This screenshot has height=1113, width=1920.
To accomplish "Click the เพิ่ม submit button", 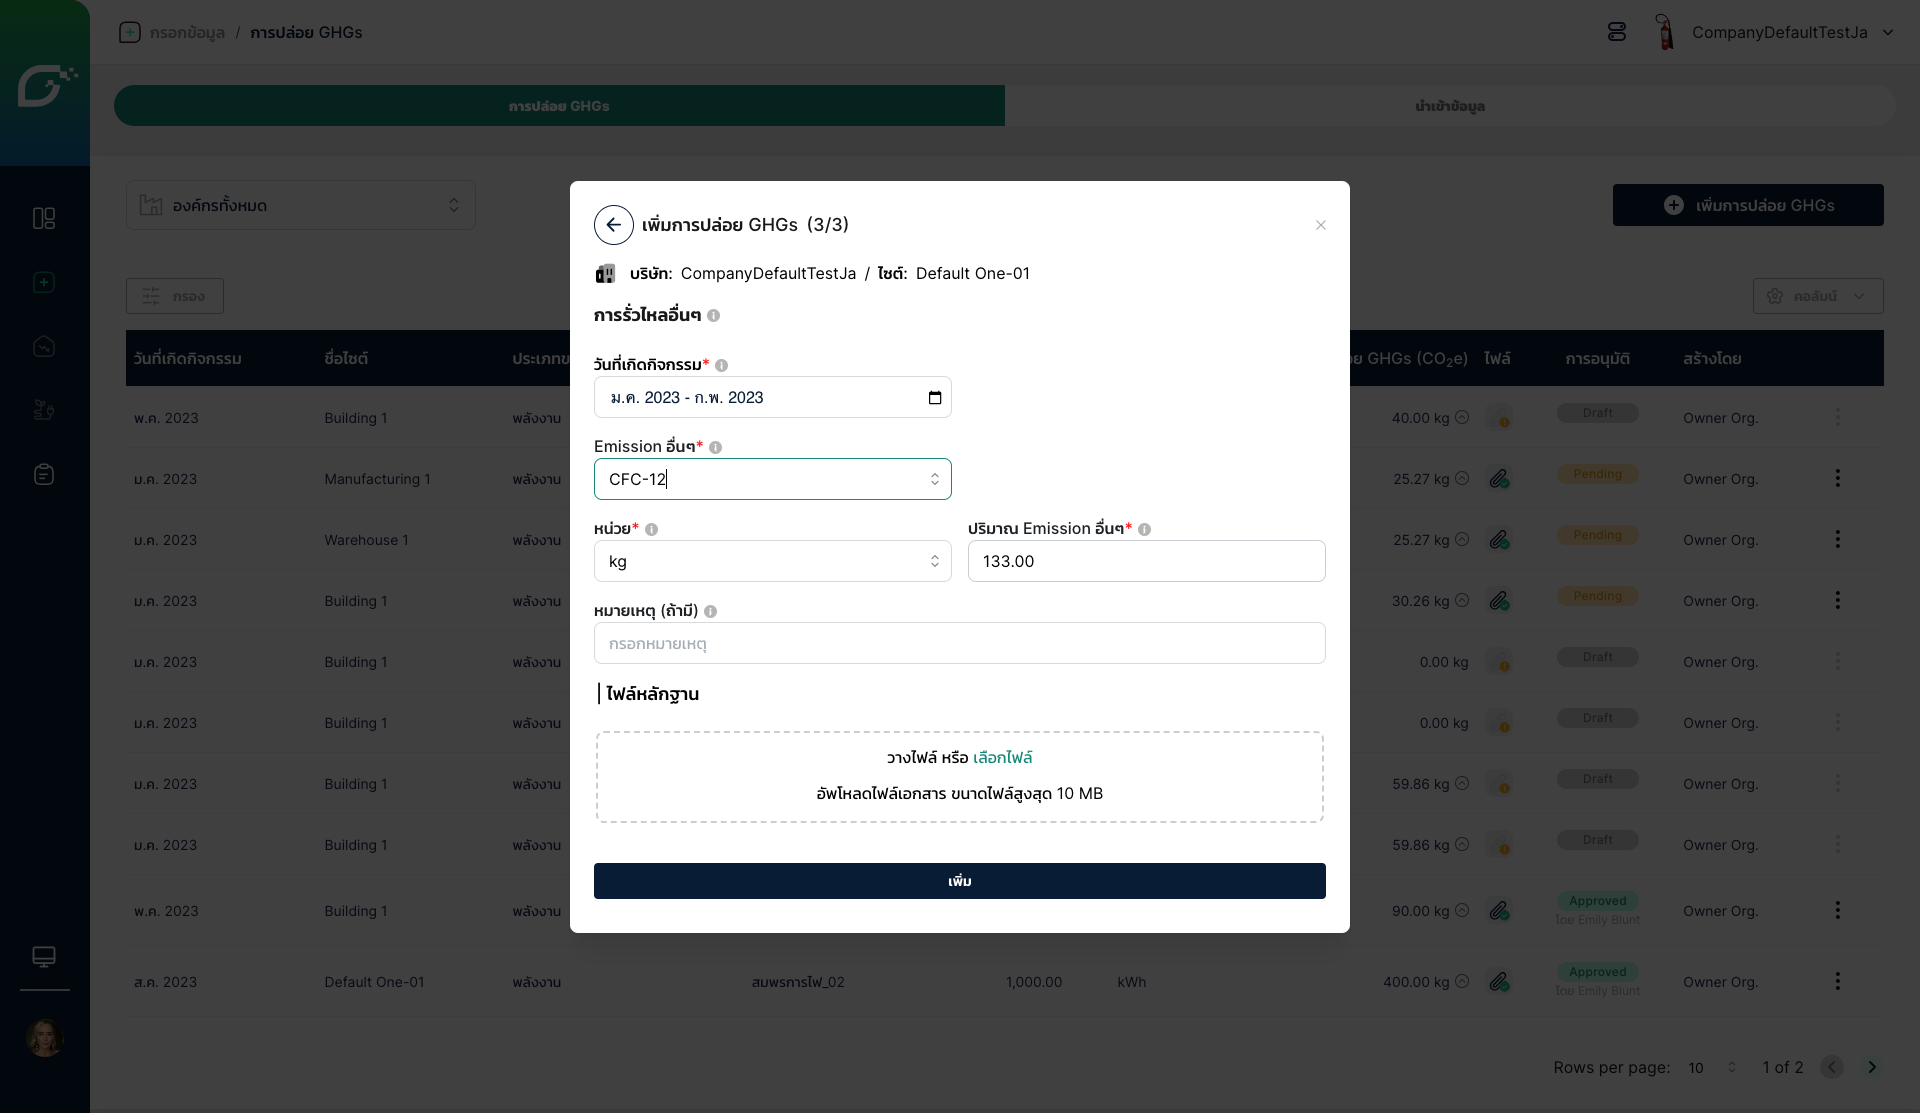I will pos(959,881).
